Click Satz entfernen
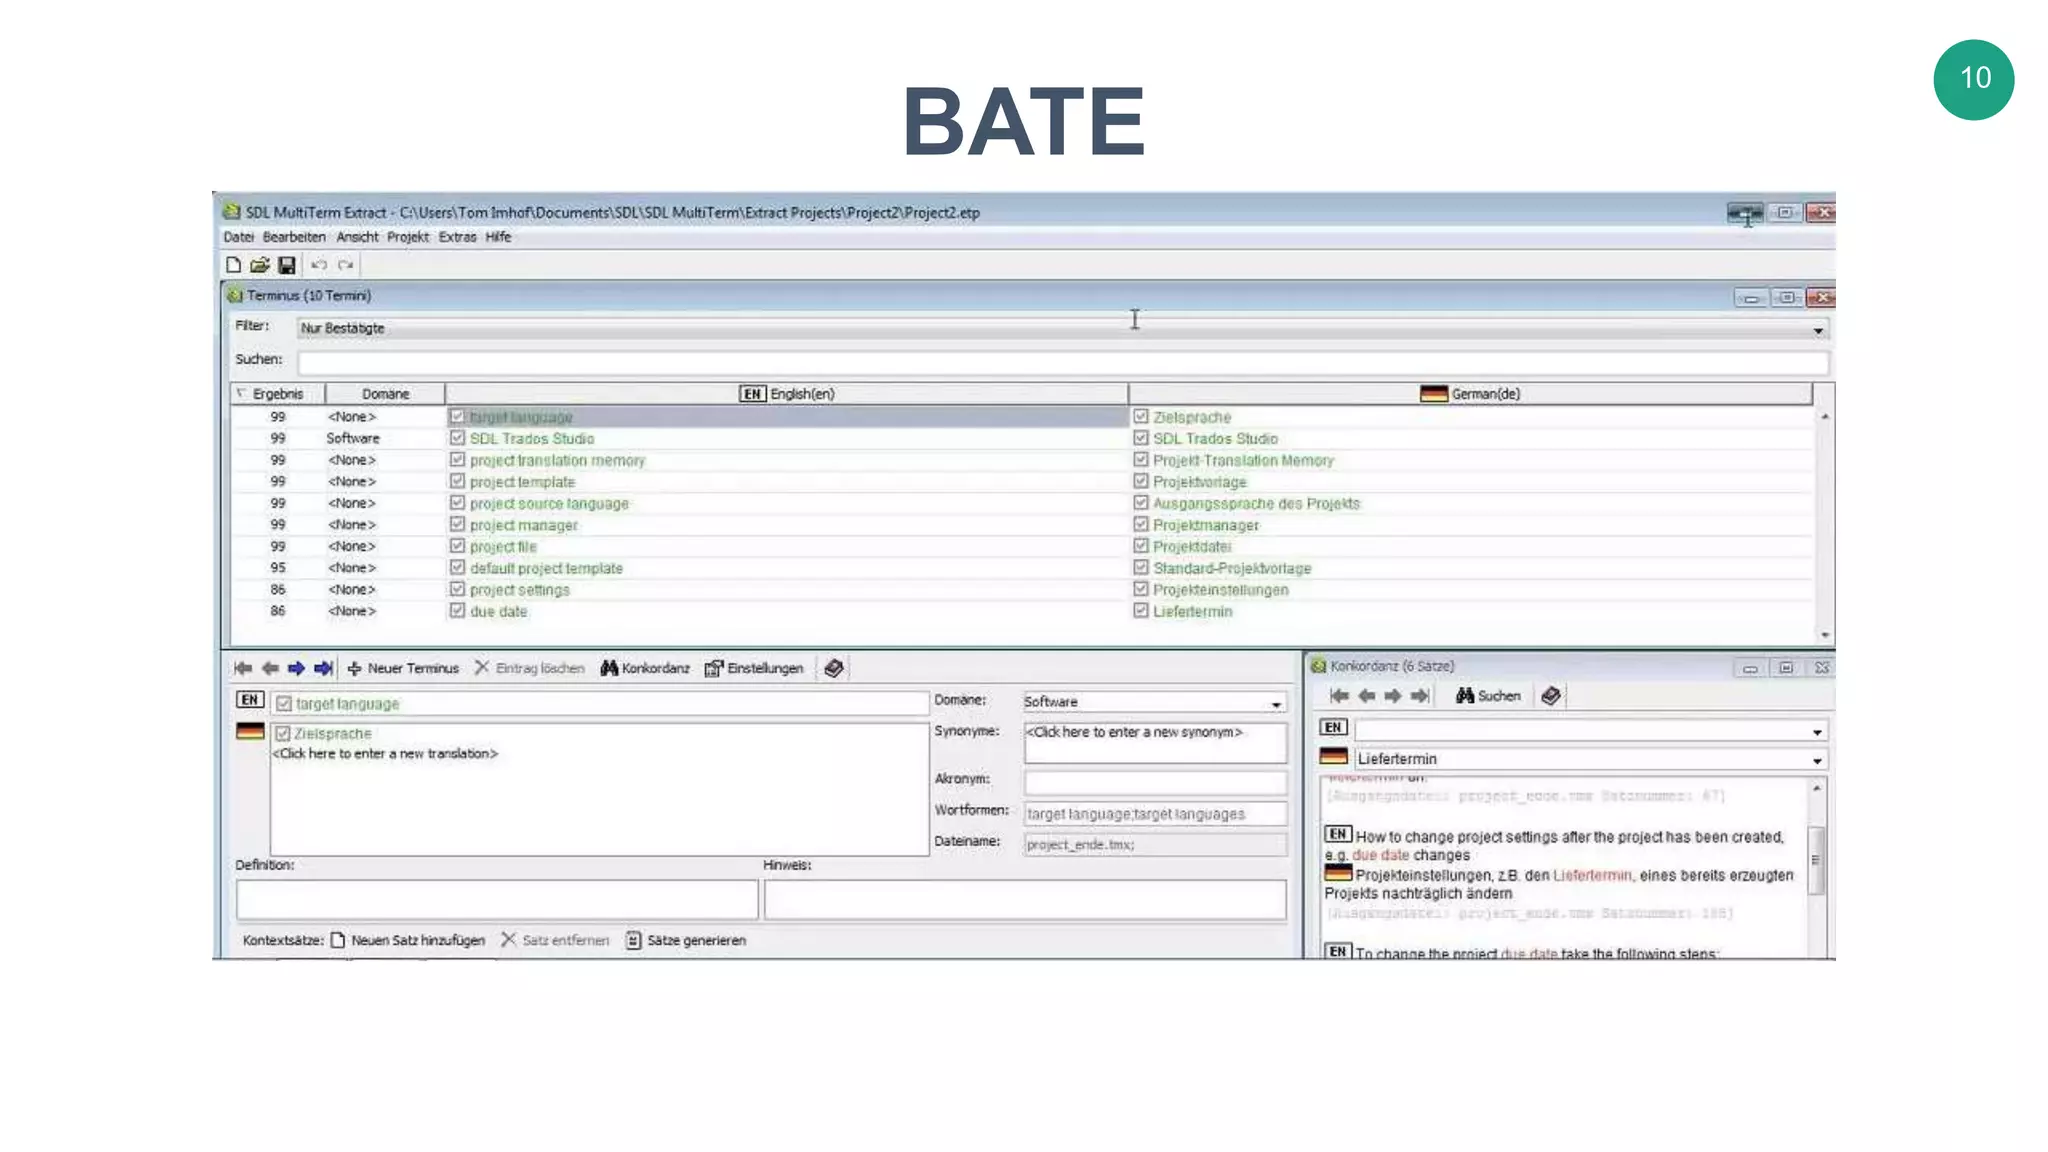Screen dimensions: 2048x1152 [x=556, y=940]
